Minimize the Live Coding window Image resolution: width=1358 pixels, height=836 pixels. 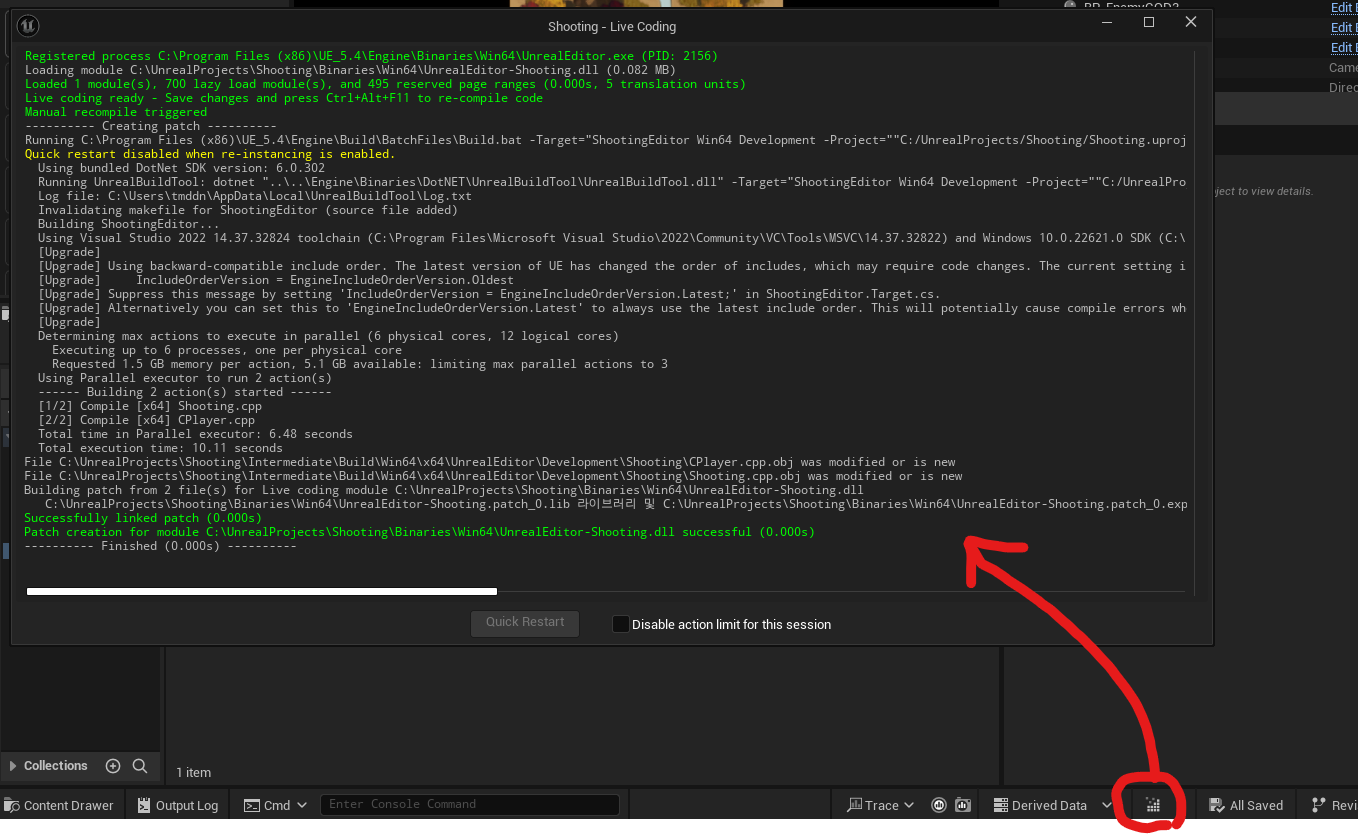tap(1106, 22)
